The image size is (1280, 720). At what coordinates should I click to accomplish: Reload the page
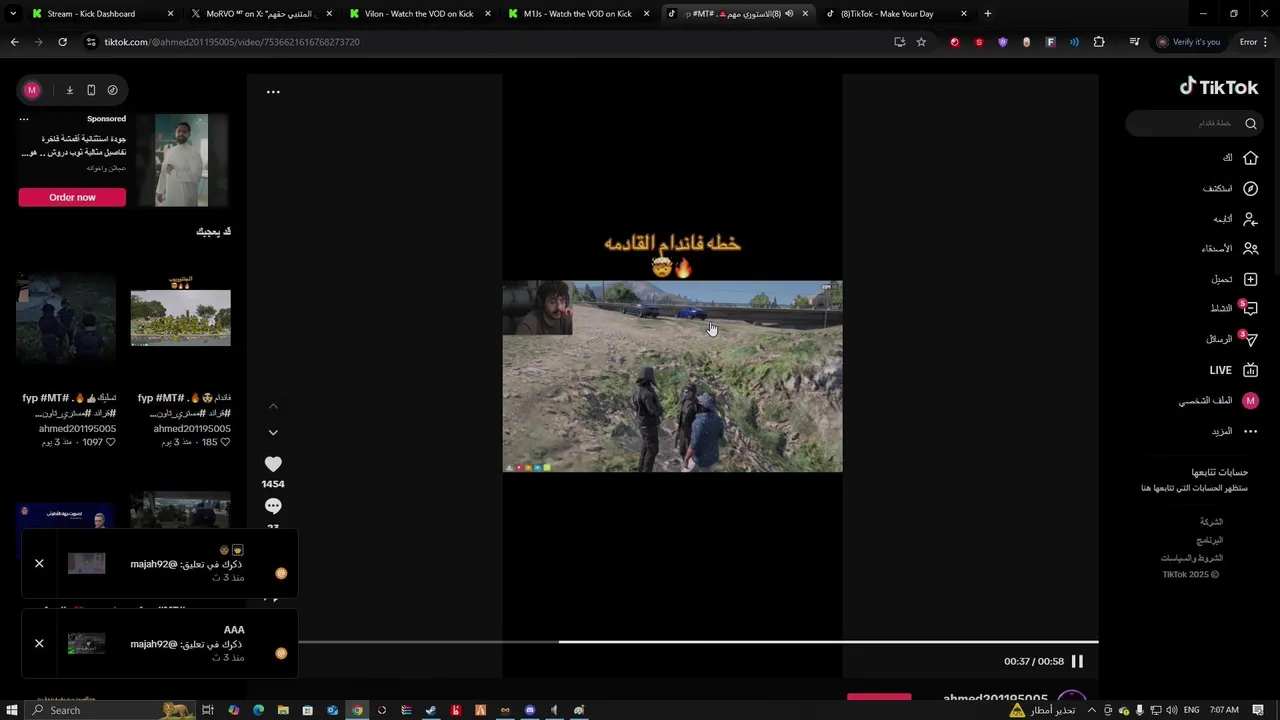[x=62, y=42]
